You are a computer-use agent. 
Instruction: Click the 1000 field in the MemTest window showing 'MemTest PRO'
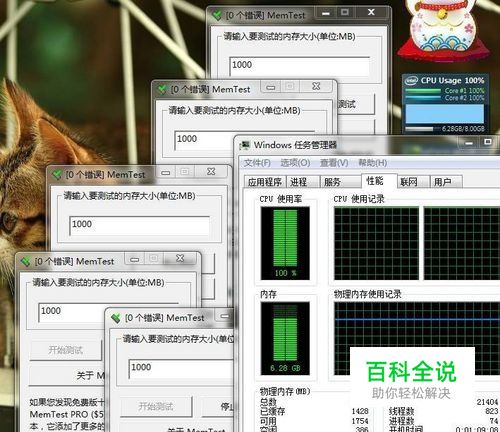coord(71,312)
